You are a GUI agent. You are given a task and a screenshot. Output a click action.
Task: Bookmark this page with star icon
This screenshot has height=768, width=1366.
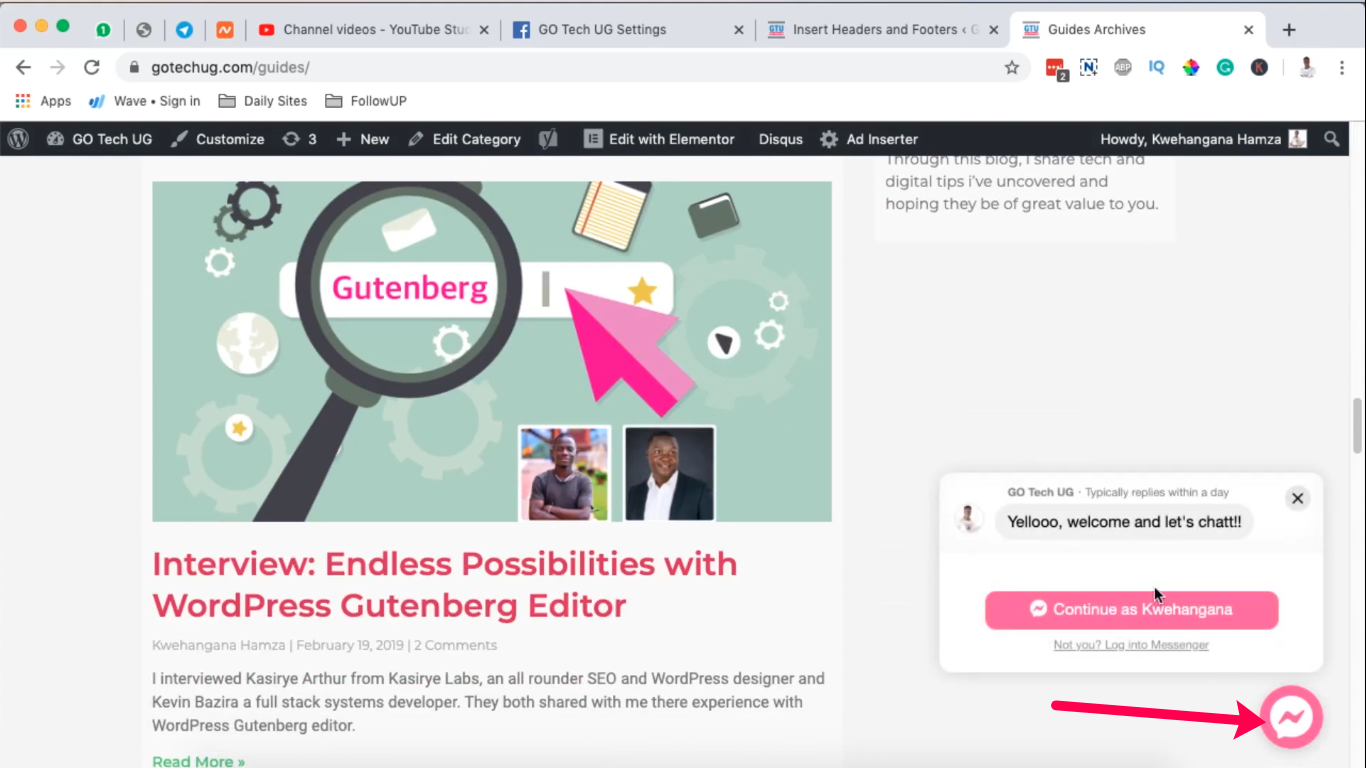pos(1012,67)
